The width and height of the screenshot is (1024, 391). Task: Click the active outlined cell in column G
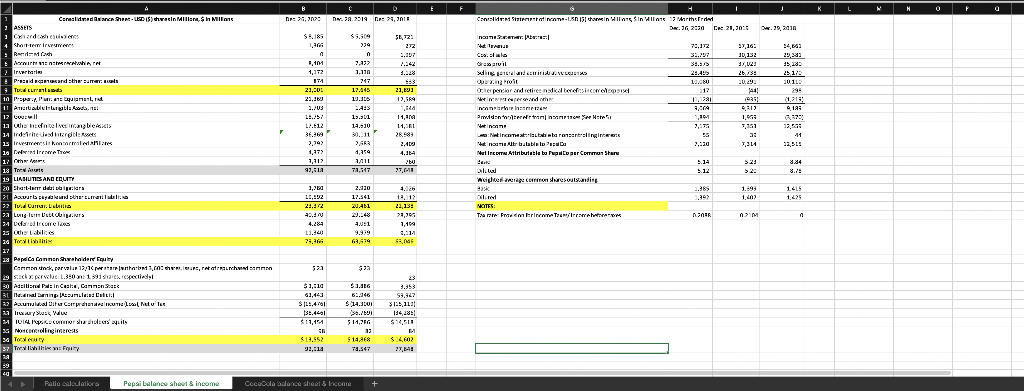pos(571,349)
